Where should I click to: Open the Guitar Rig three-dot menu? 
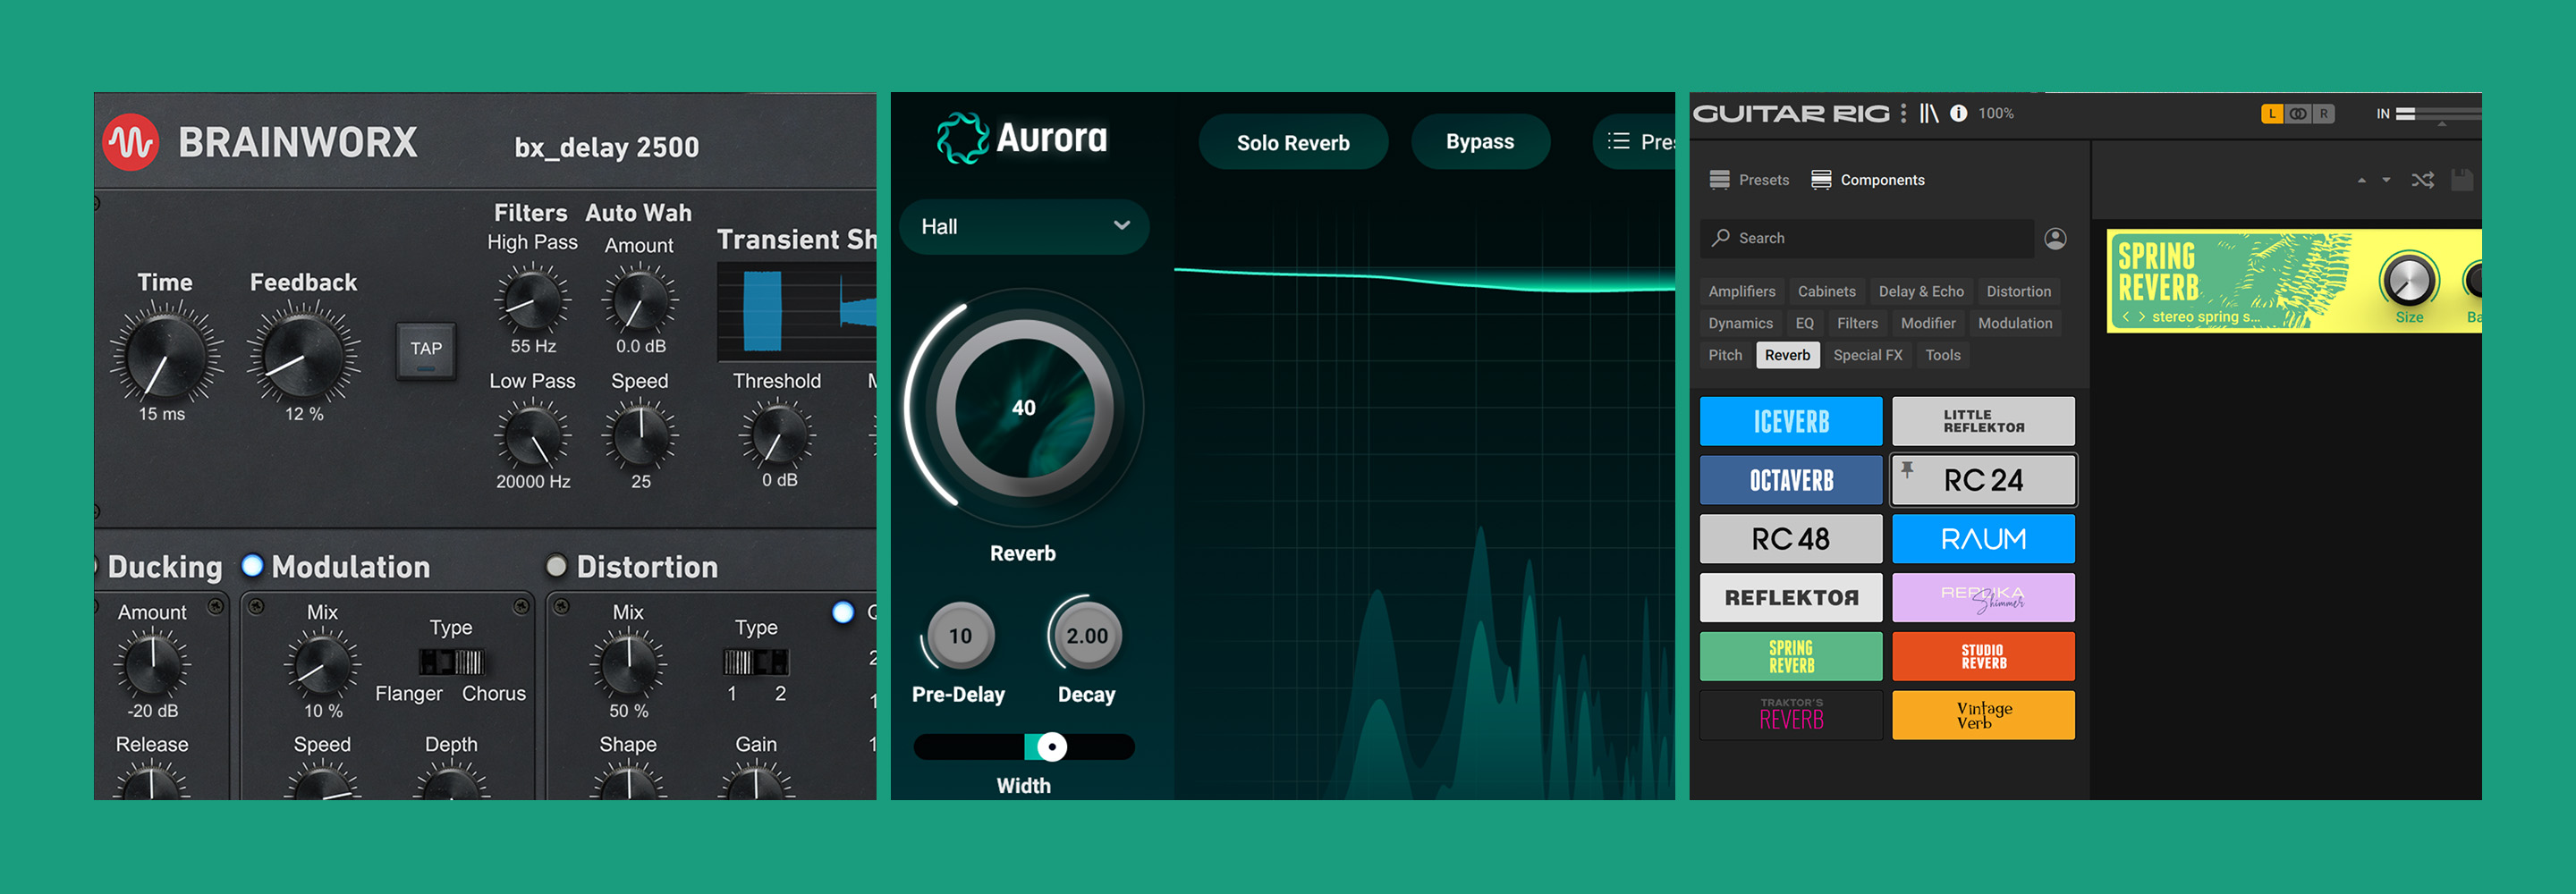point(1903,113)
